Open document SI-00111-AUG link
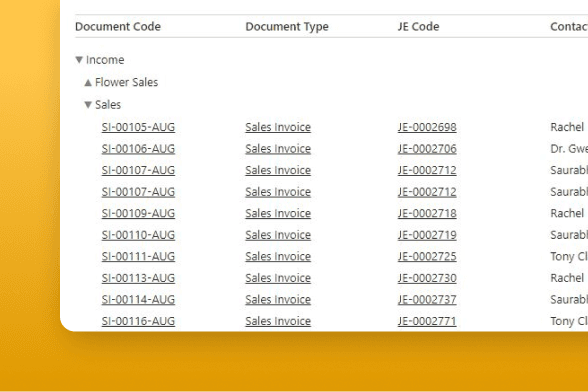The height and width of the screenshot is (392, 588). (138, 256)
